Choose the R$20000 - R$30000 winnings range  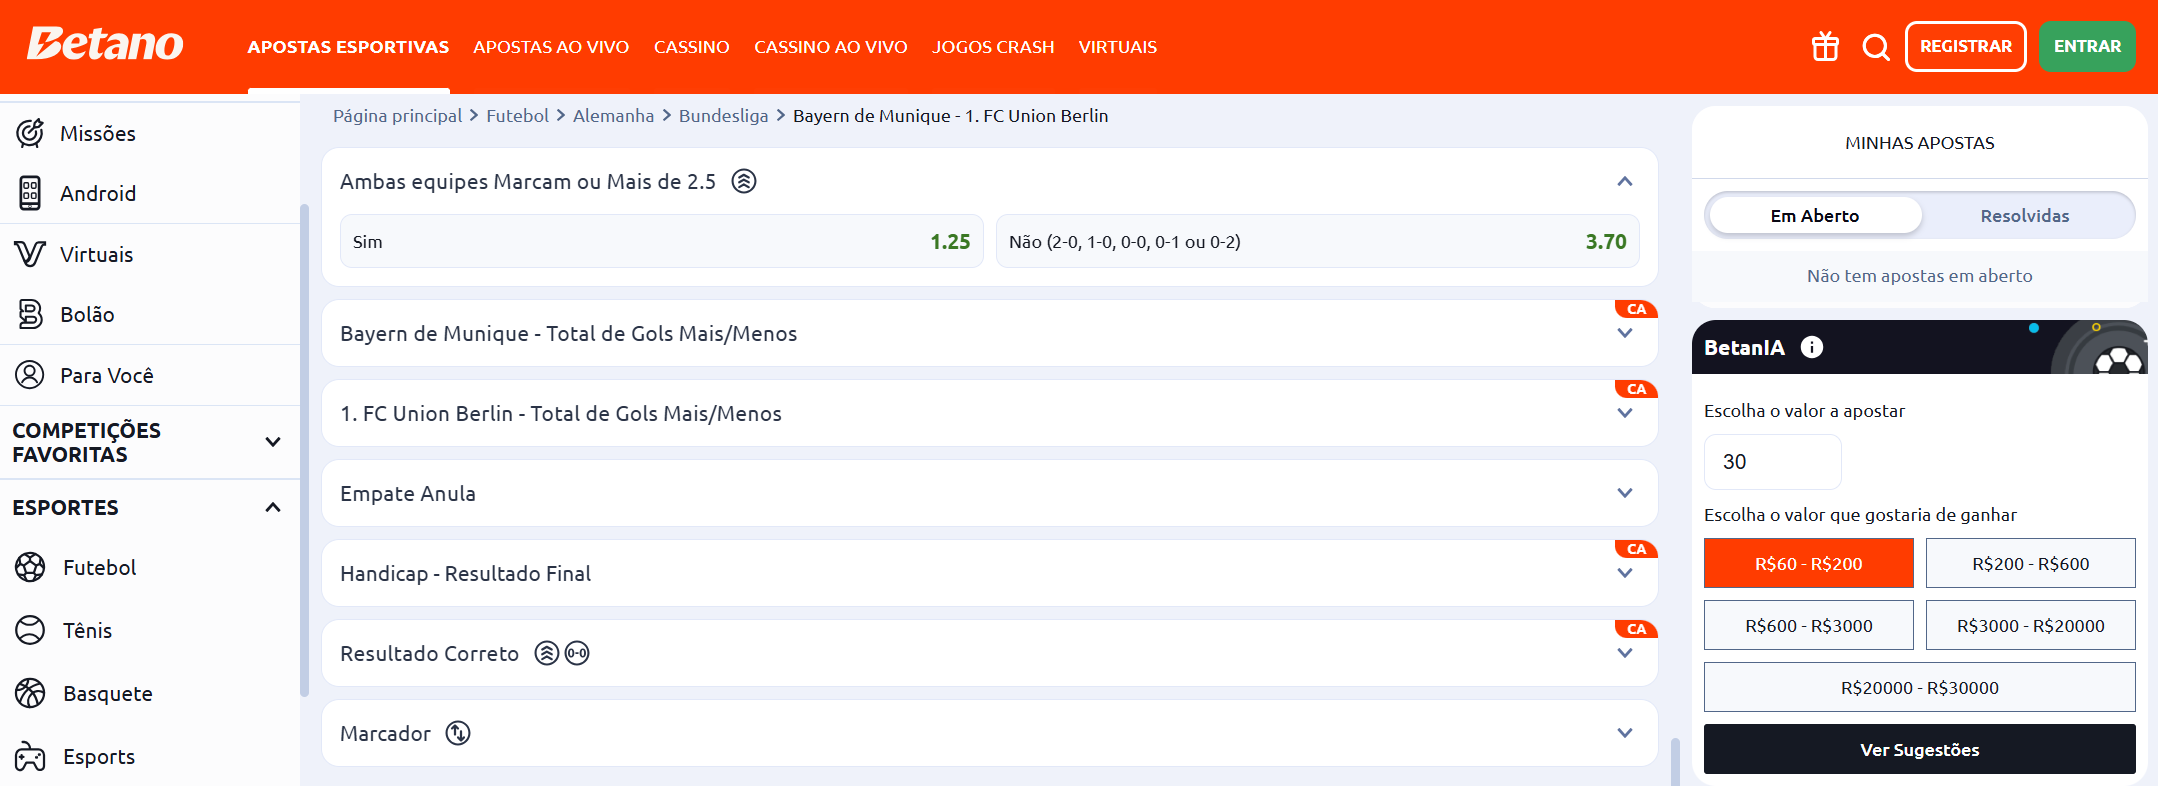[x=1919, y=688]
